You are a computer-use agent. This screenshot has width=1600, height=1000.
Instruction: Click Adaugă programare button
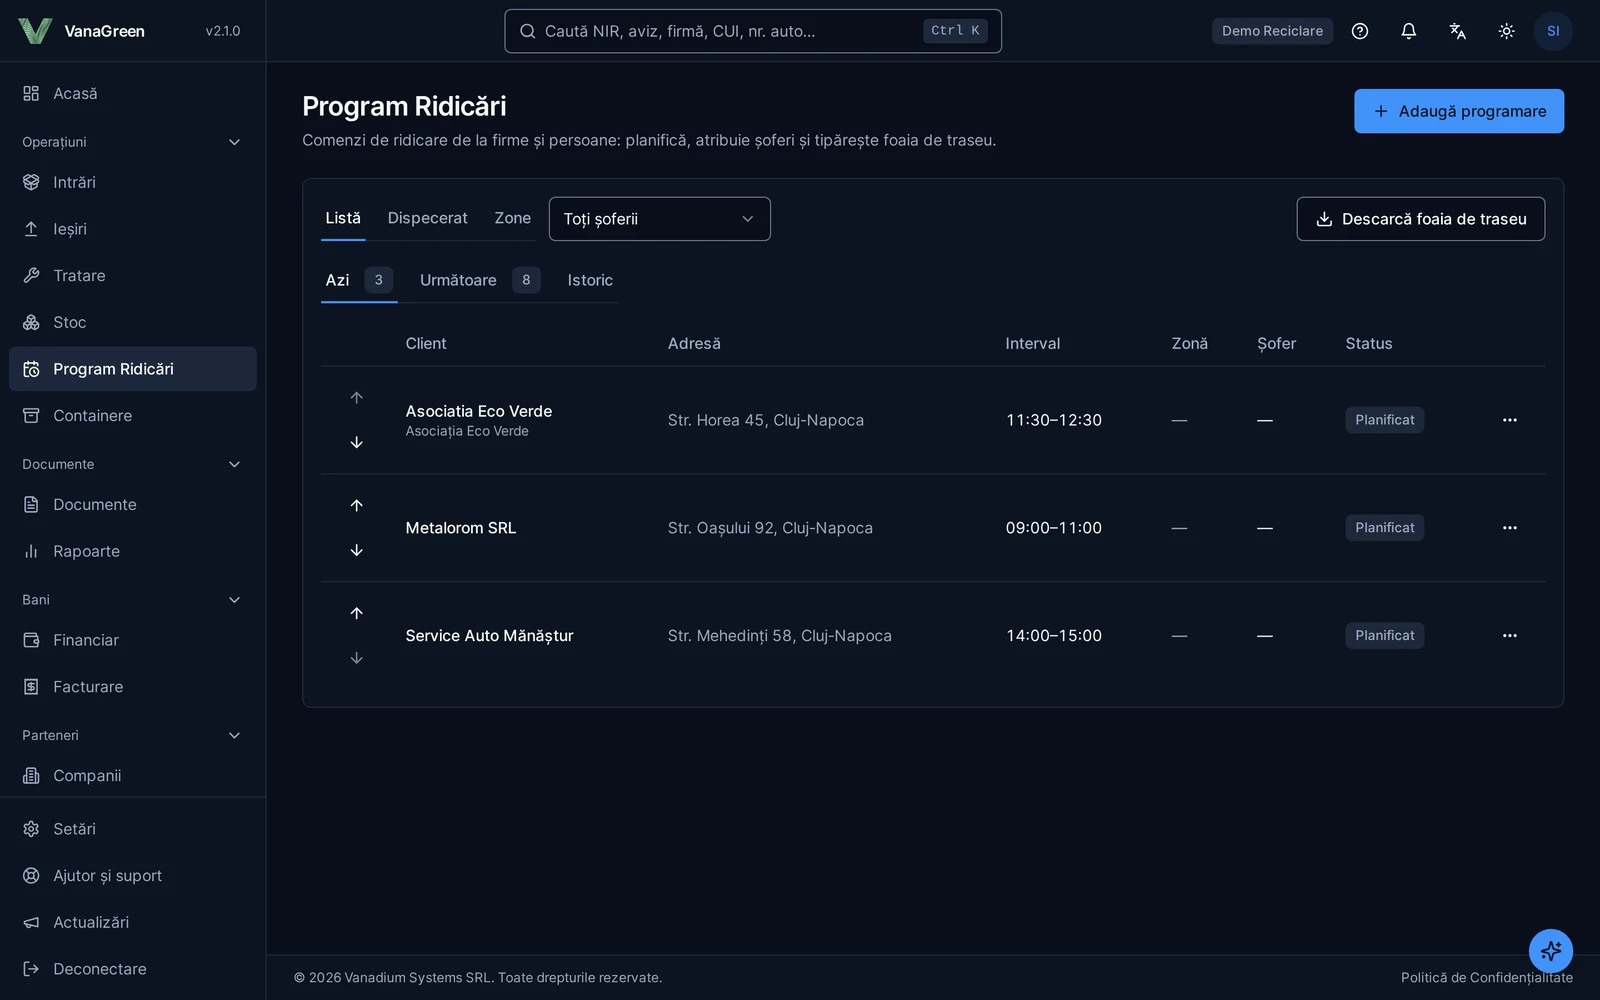pos(1459,111)
